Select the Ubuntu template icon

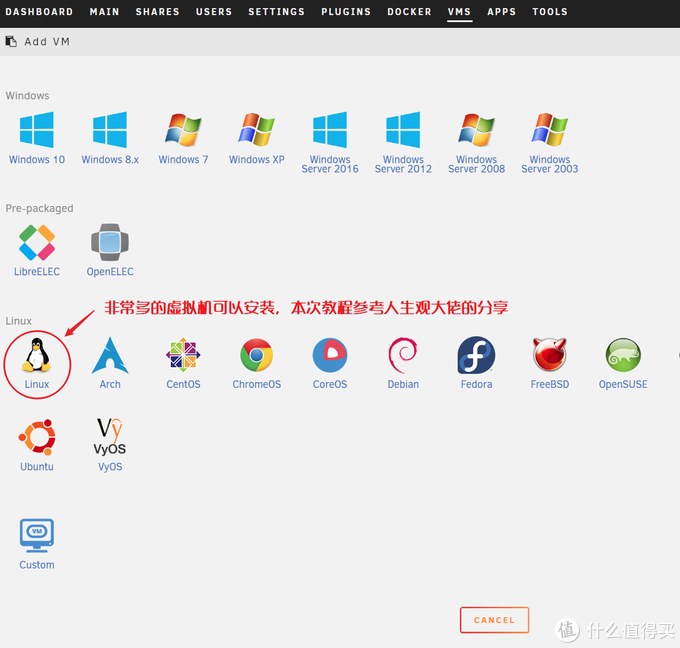(x=37, y=438)
